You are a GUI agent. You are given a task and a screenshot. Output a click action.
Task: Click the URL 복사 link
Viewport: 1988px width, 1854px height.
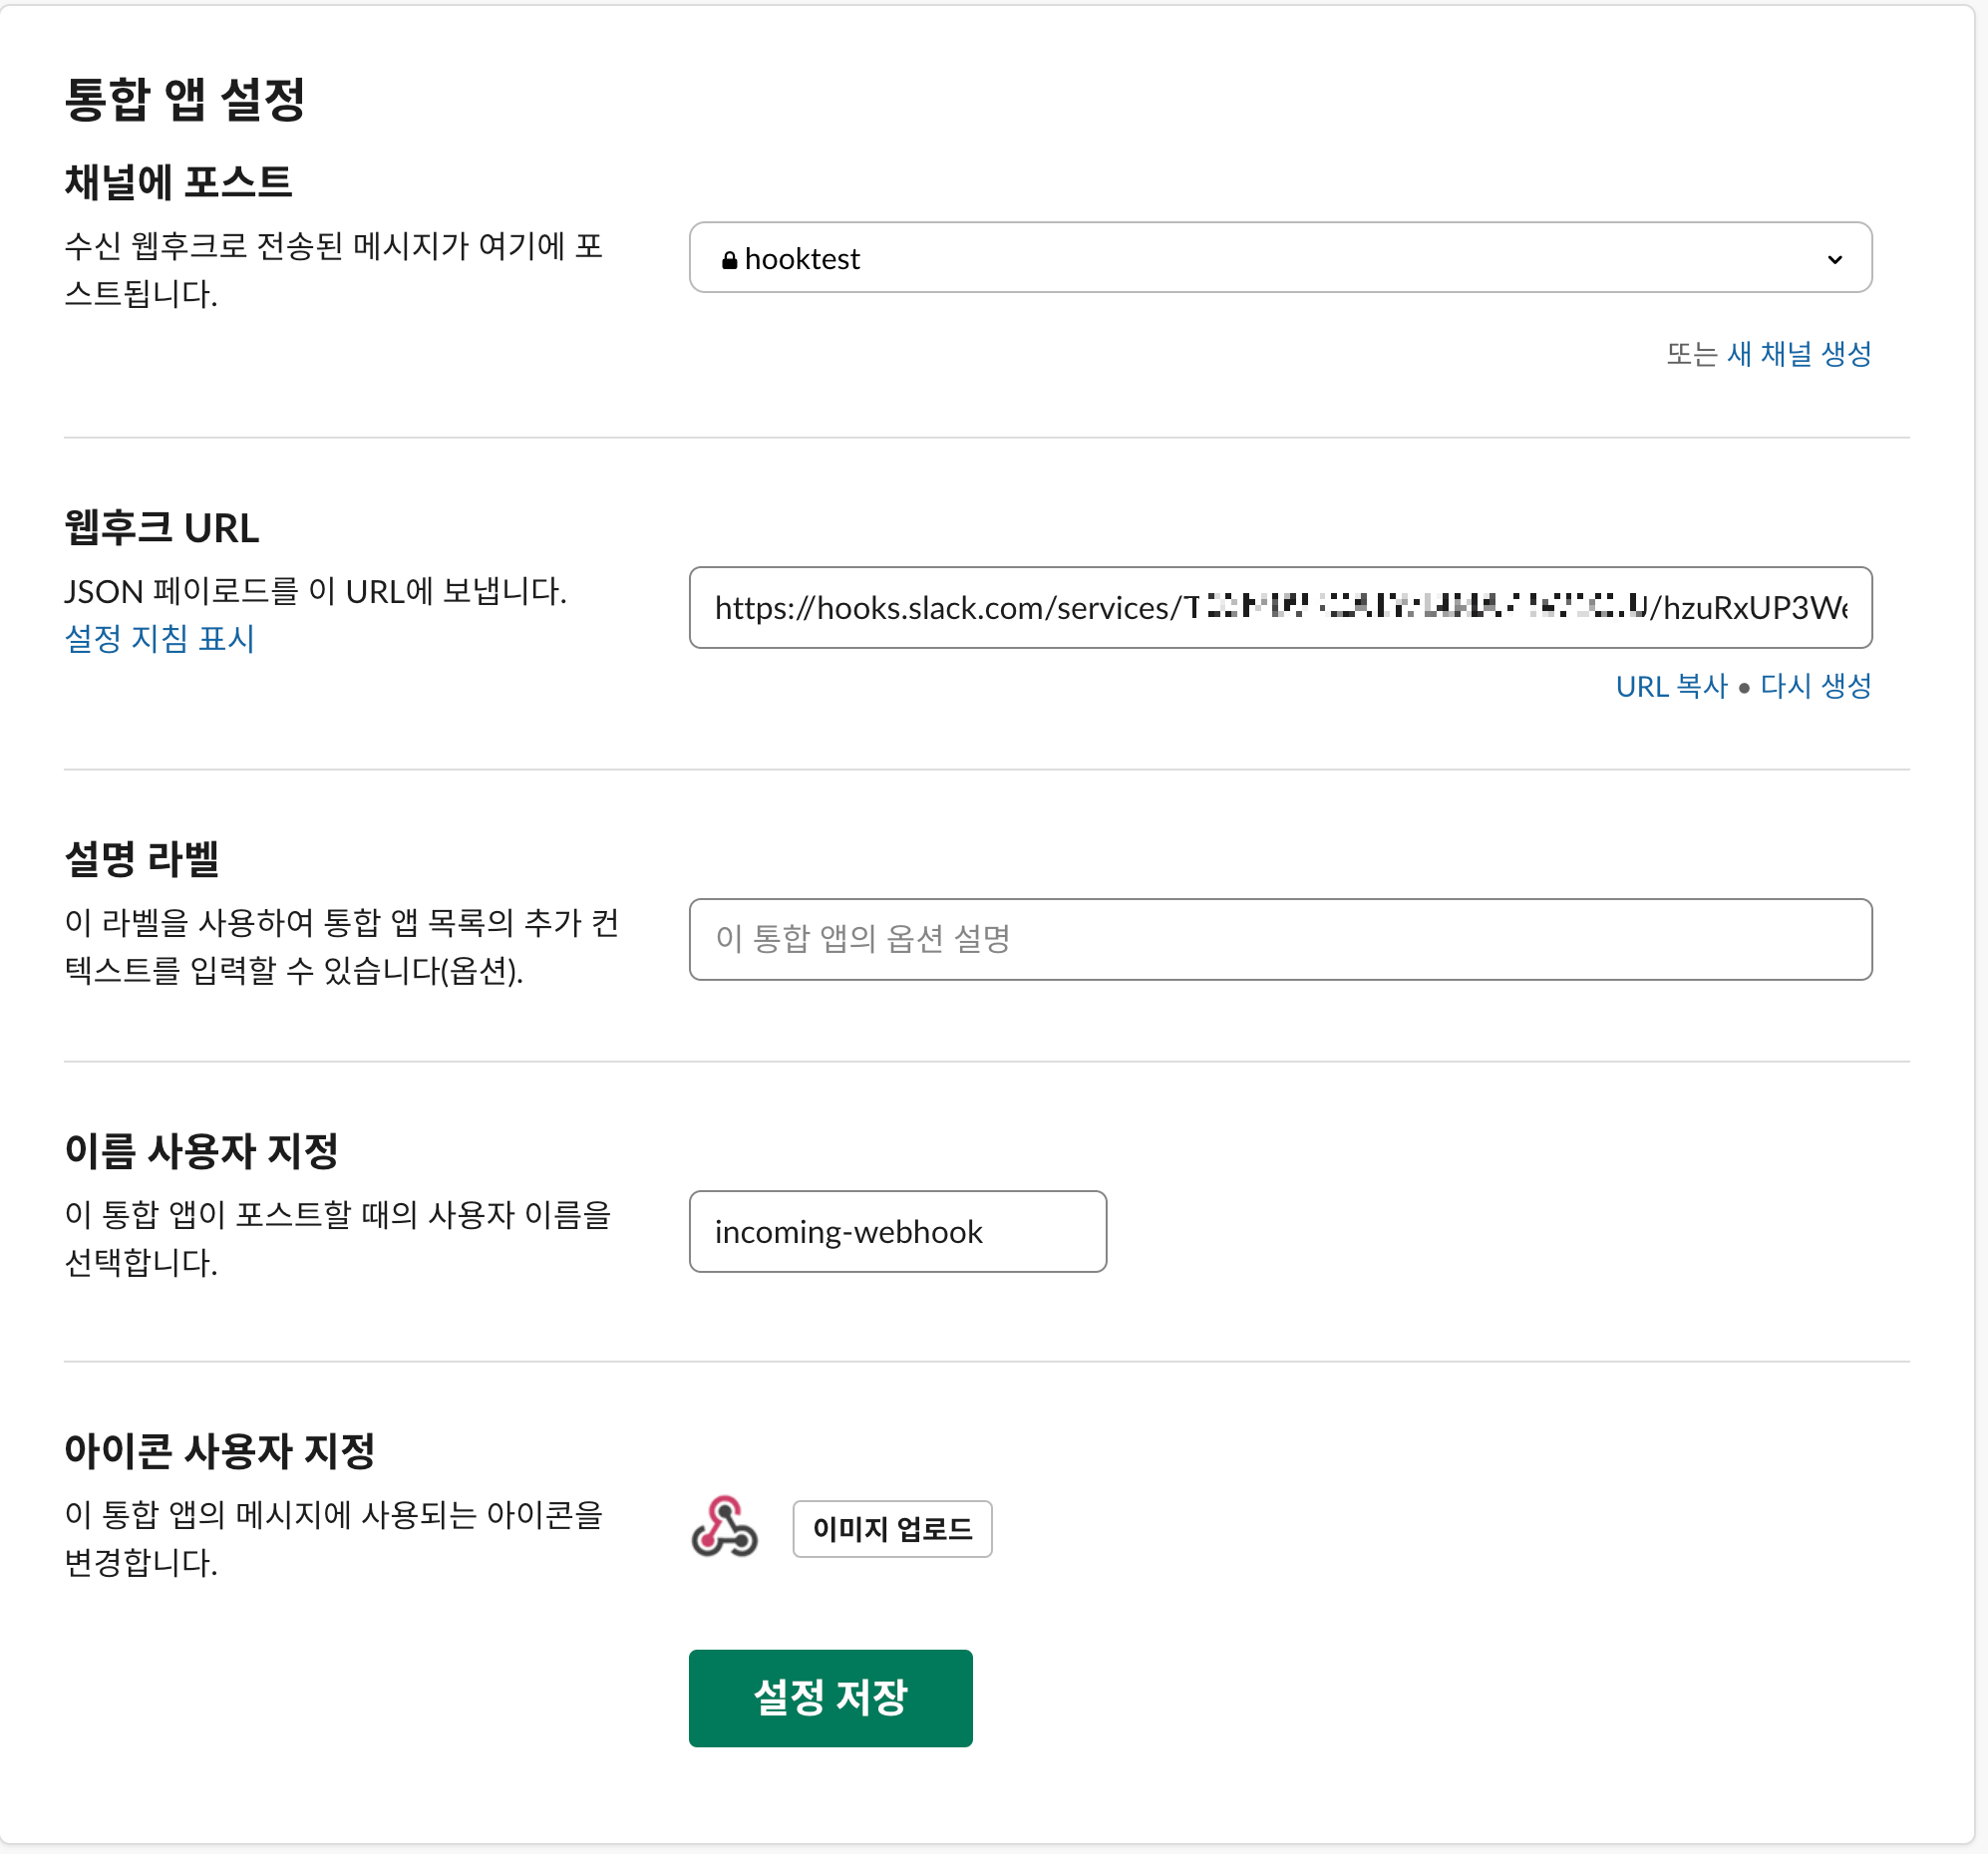pyautogui.click(x=1671, y=686)
